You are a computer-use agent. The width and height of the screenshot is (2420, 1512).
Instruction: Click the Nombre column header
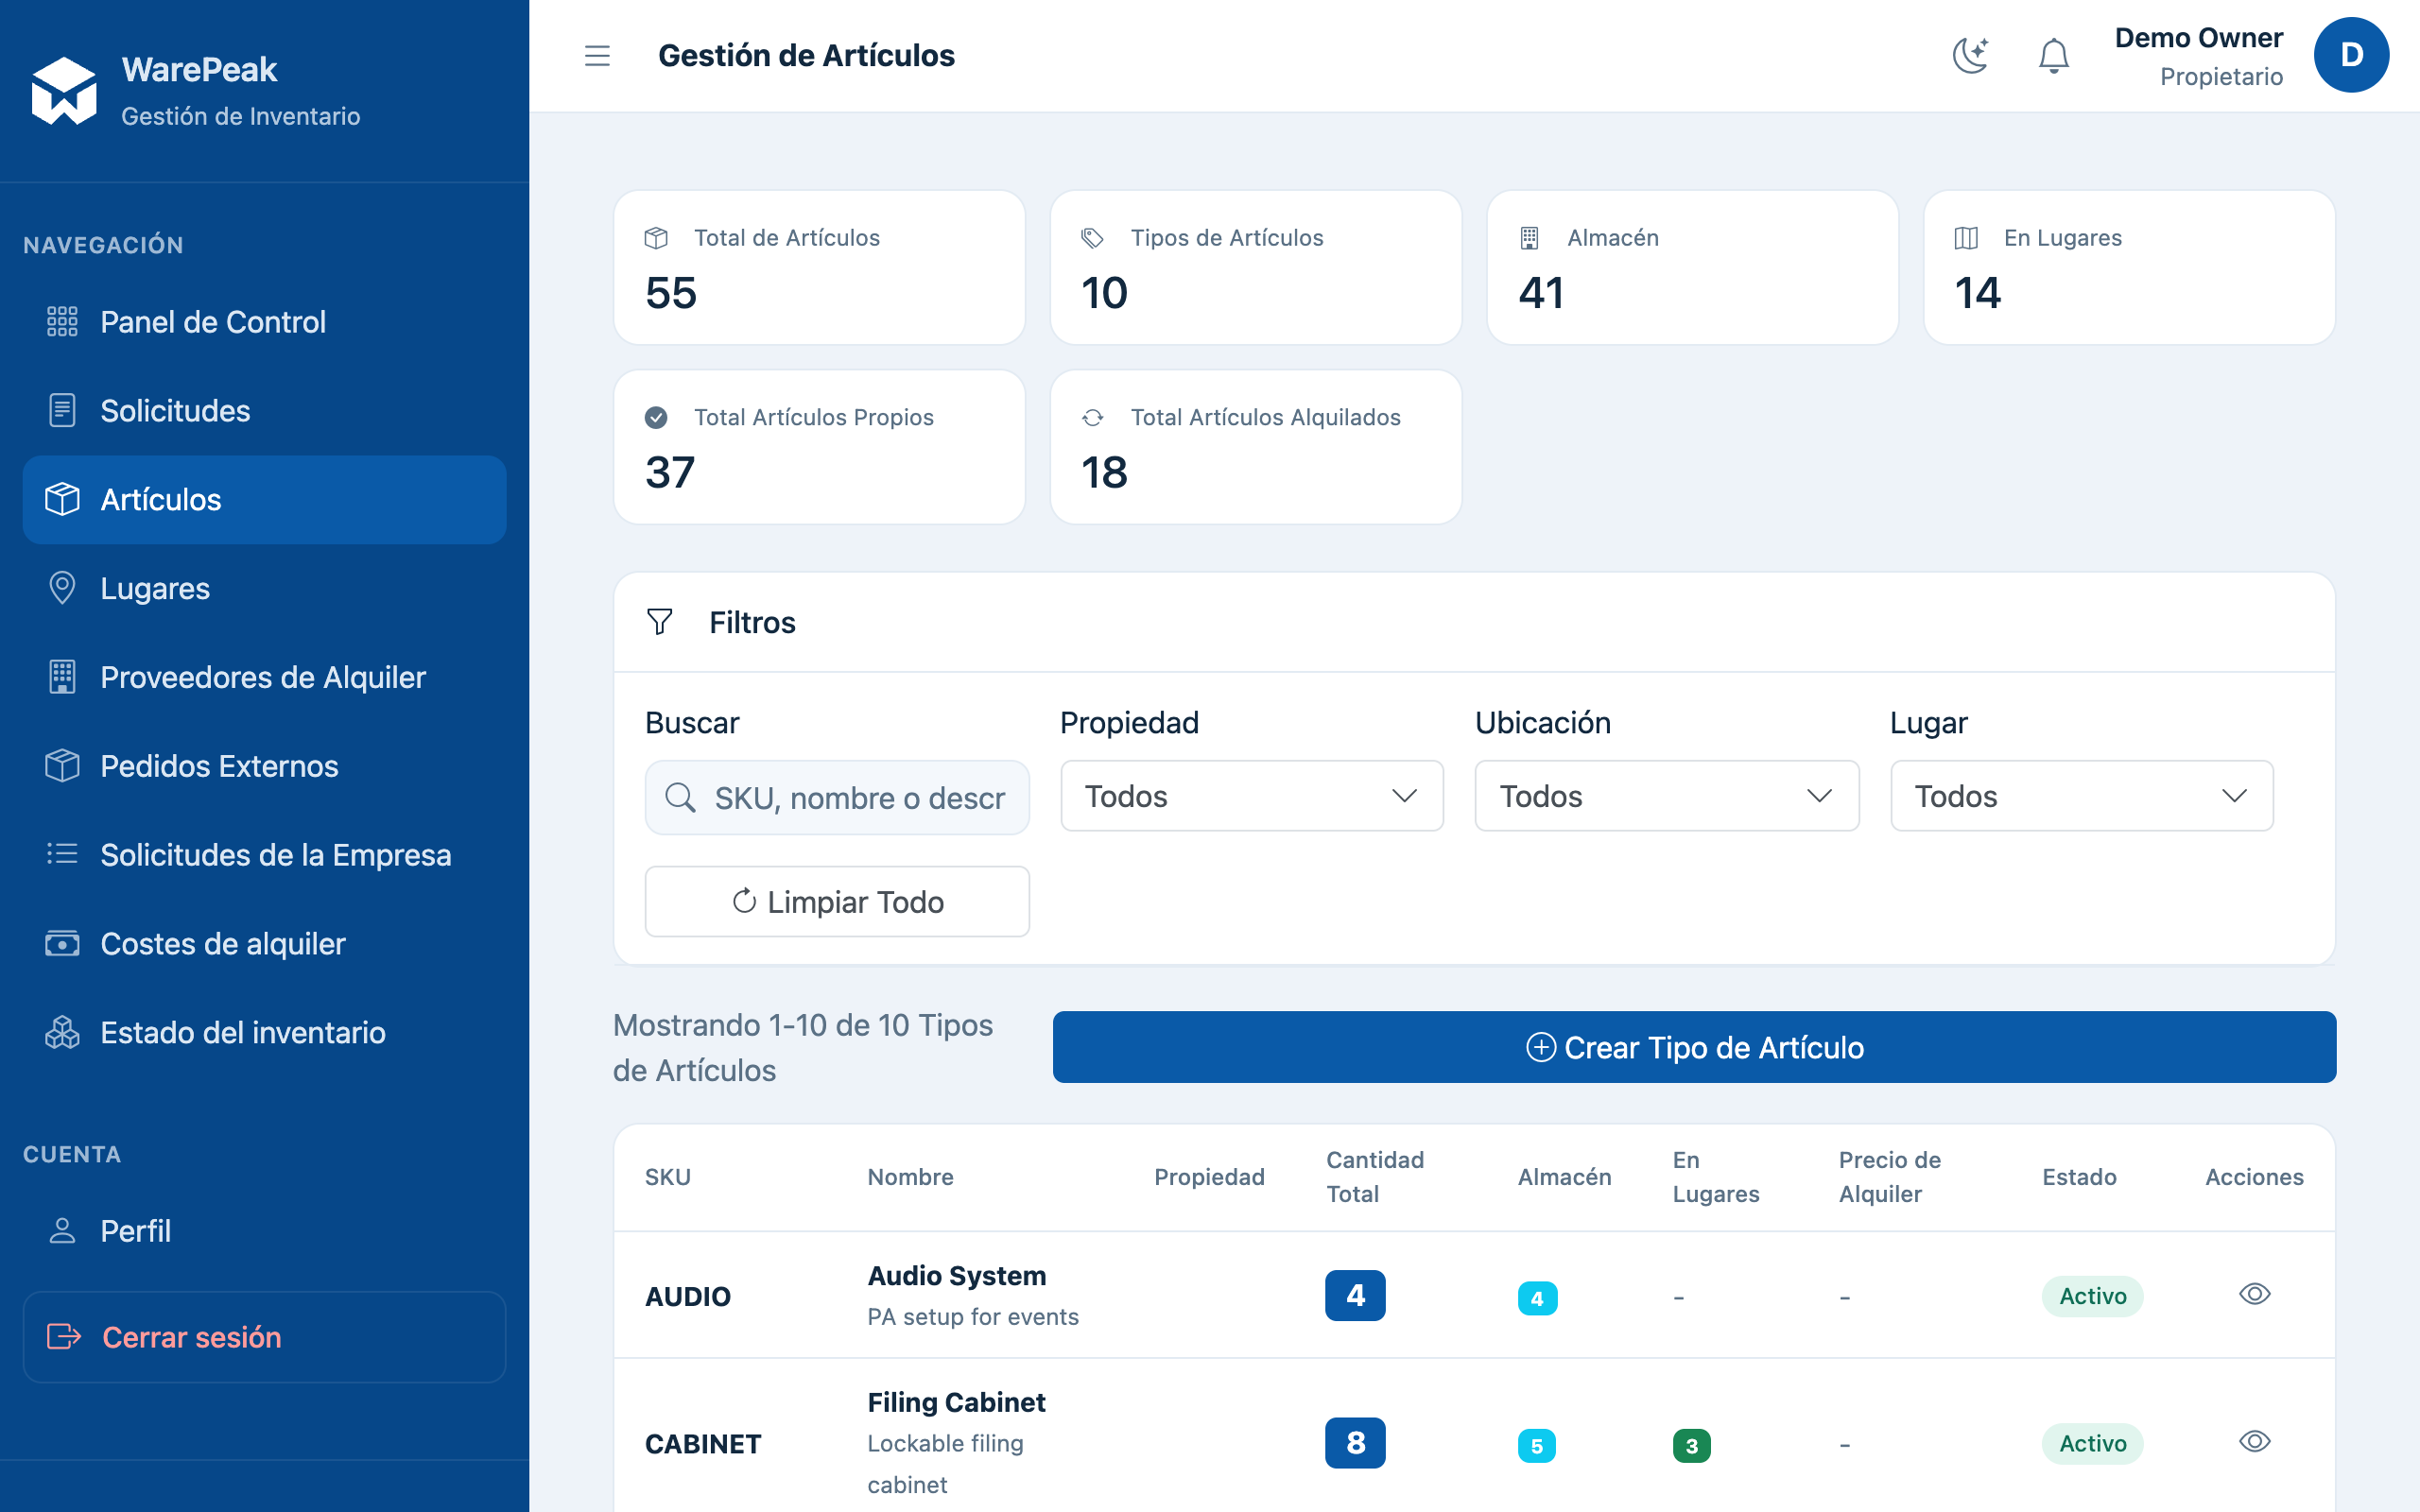click(910, 1177)
